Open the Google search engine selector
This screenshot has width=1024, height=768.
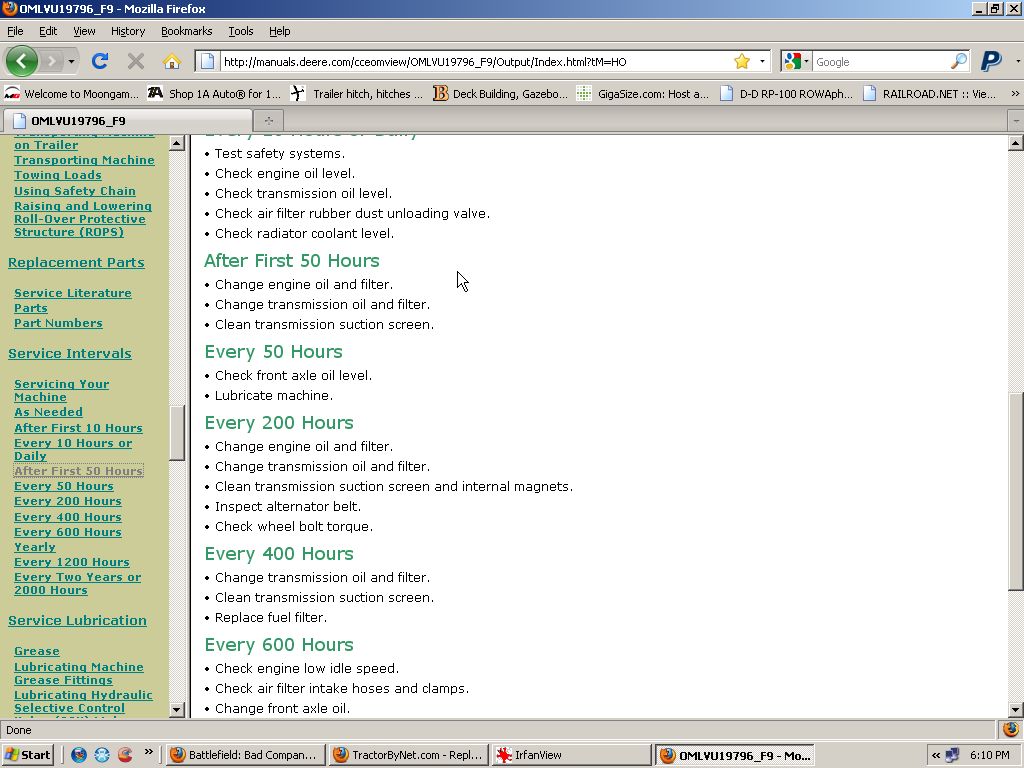(796, 61)
